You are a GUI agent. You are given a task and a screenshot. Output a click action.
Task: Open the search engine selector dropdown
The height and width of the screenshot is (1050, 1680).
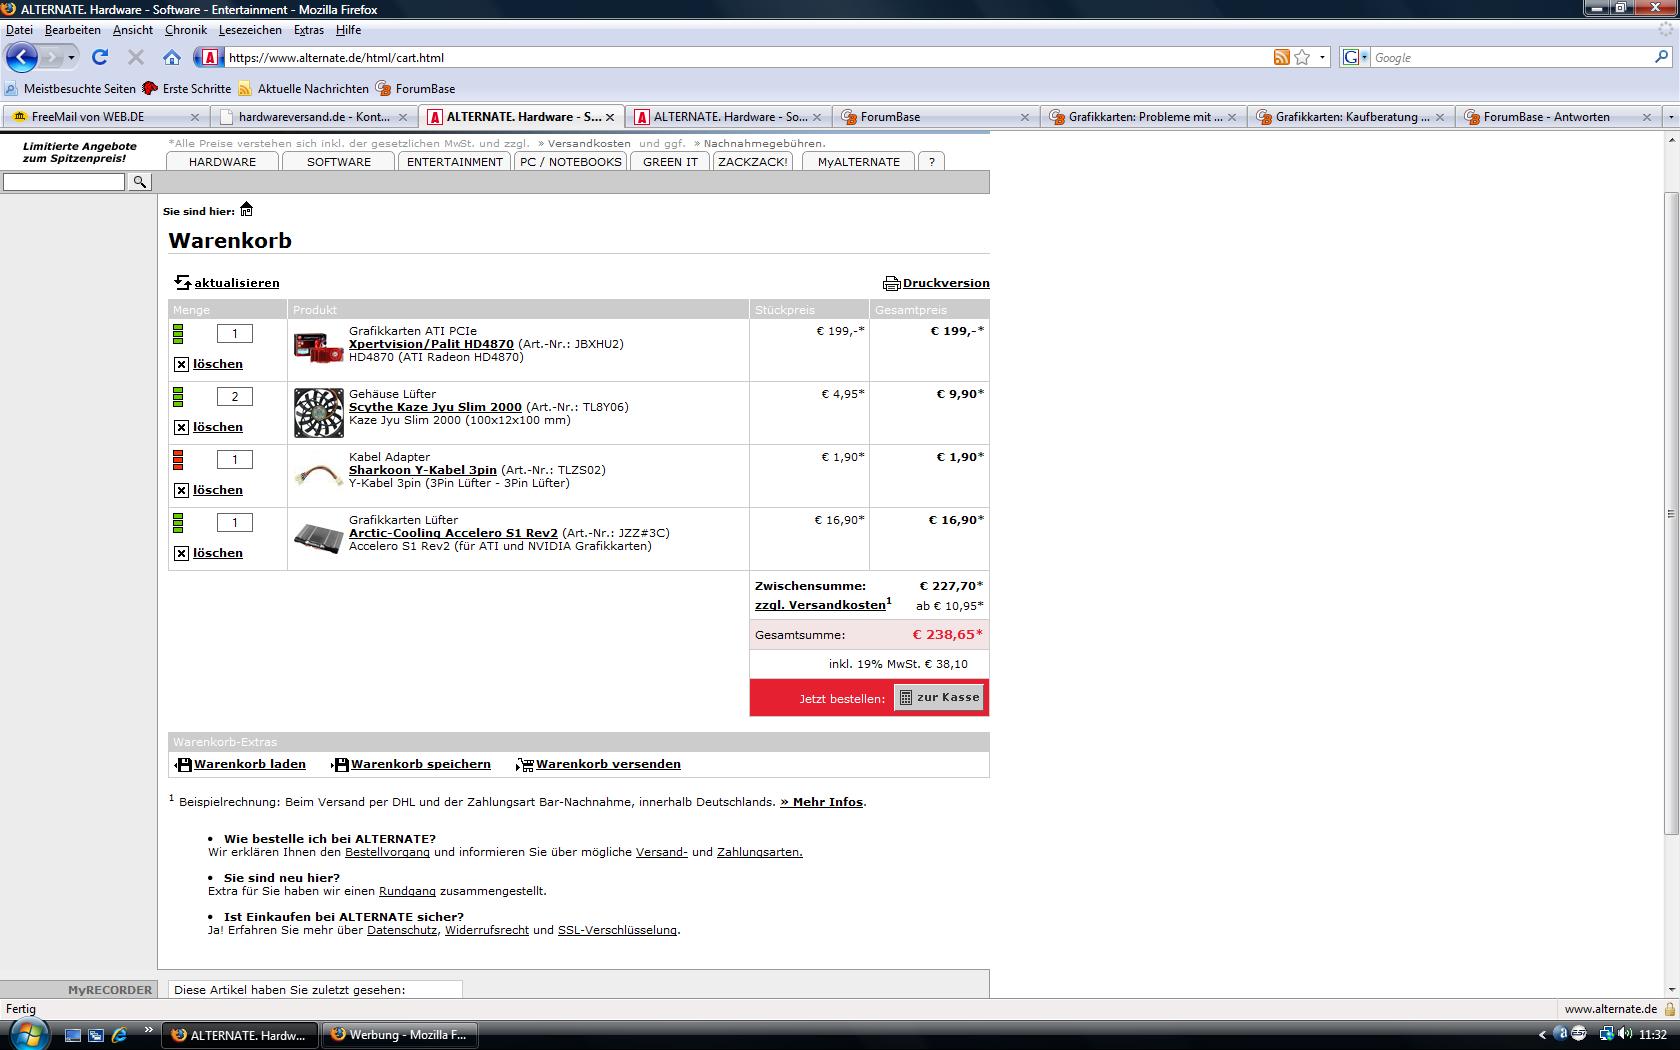(1365, 57)
